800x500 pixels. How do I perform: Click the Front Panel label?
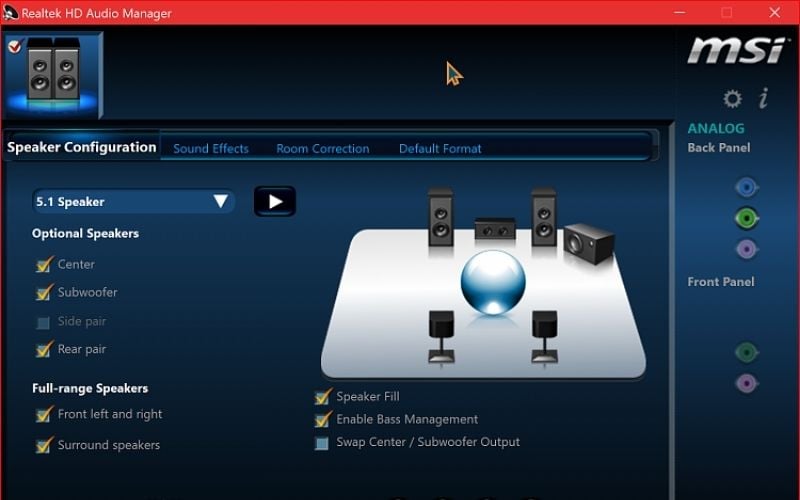tap(720, 282)
